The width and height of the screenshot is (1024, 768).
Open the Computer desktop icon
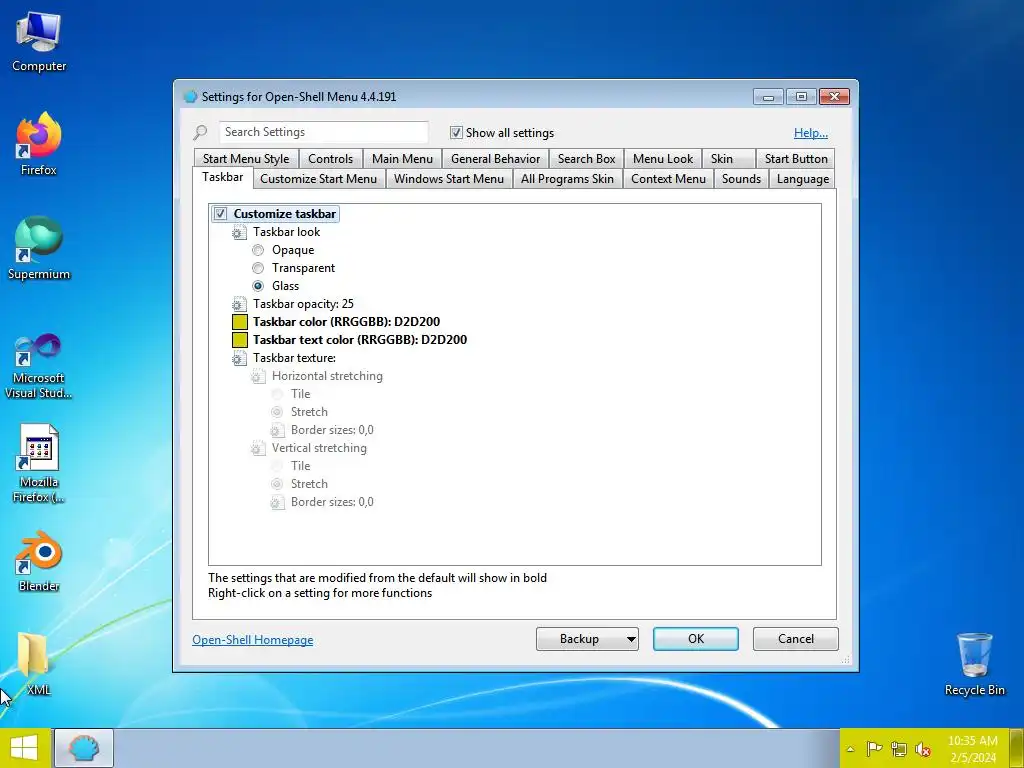[x=39, y=42]
